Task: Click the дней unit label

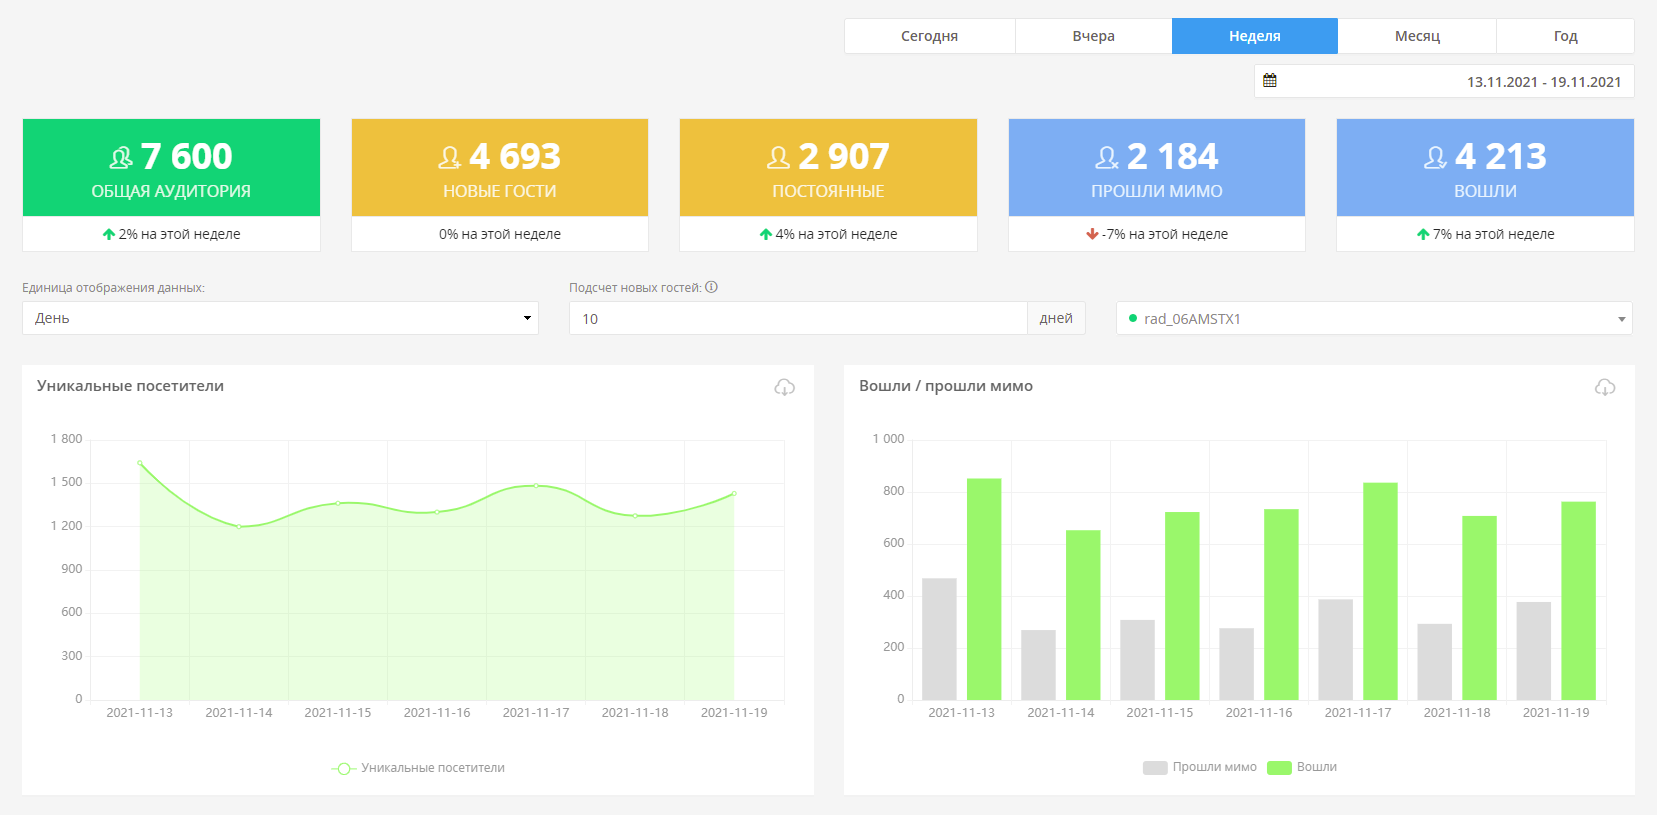Action: pyautogui.click(x=1056, y=318)
